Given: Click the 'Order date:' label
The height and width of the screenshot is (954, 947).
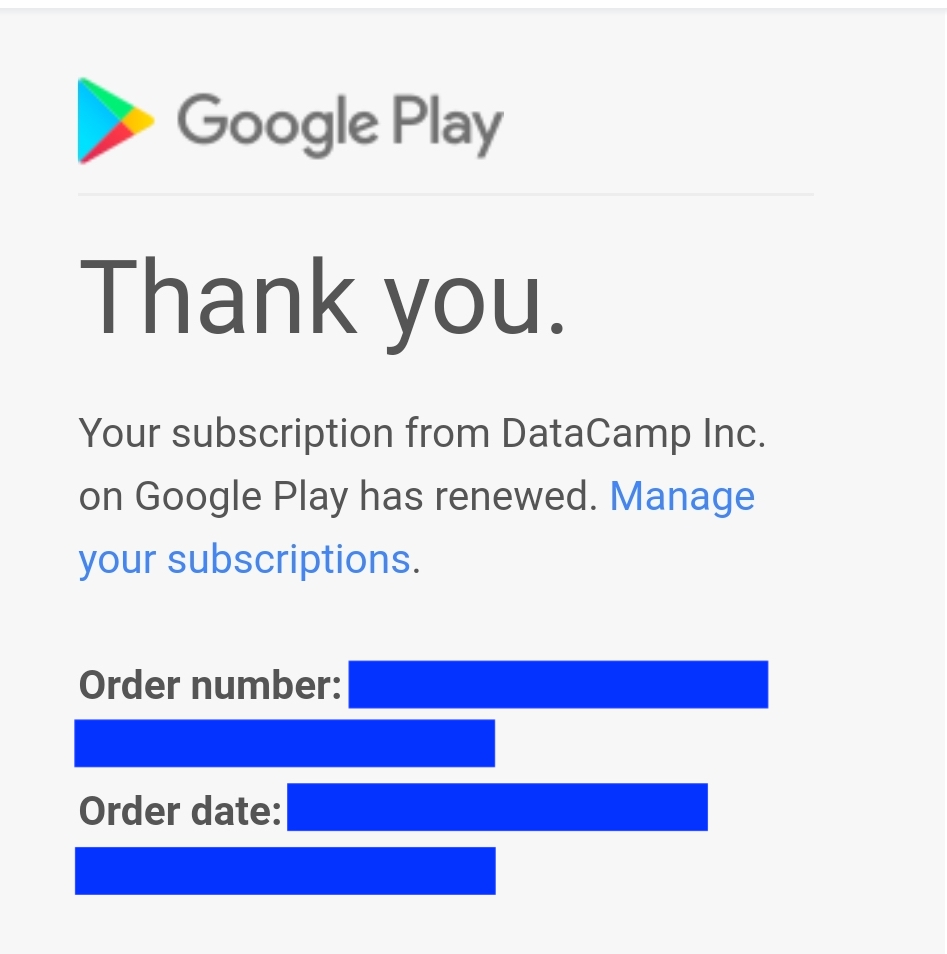Looking at the screenshot, I should click(x=180, y=811).
